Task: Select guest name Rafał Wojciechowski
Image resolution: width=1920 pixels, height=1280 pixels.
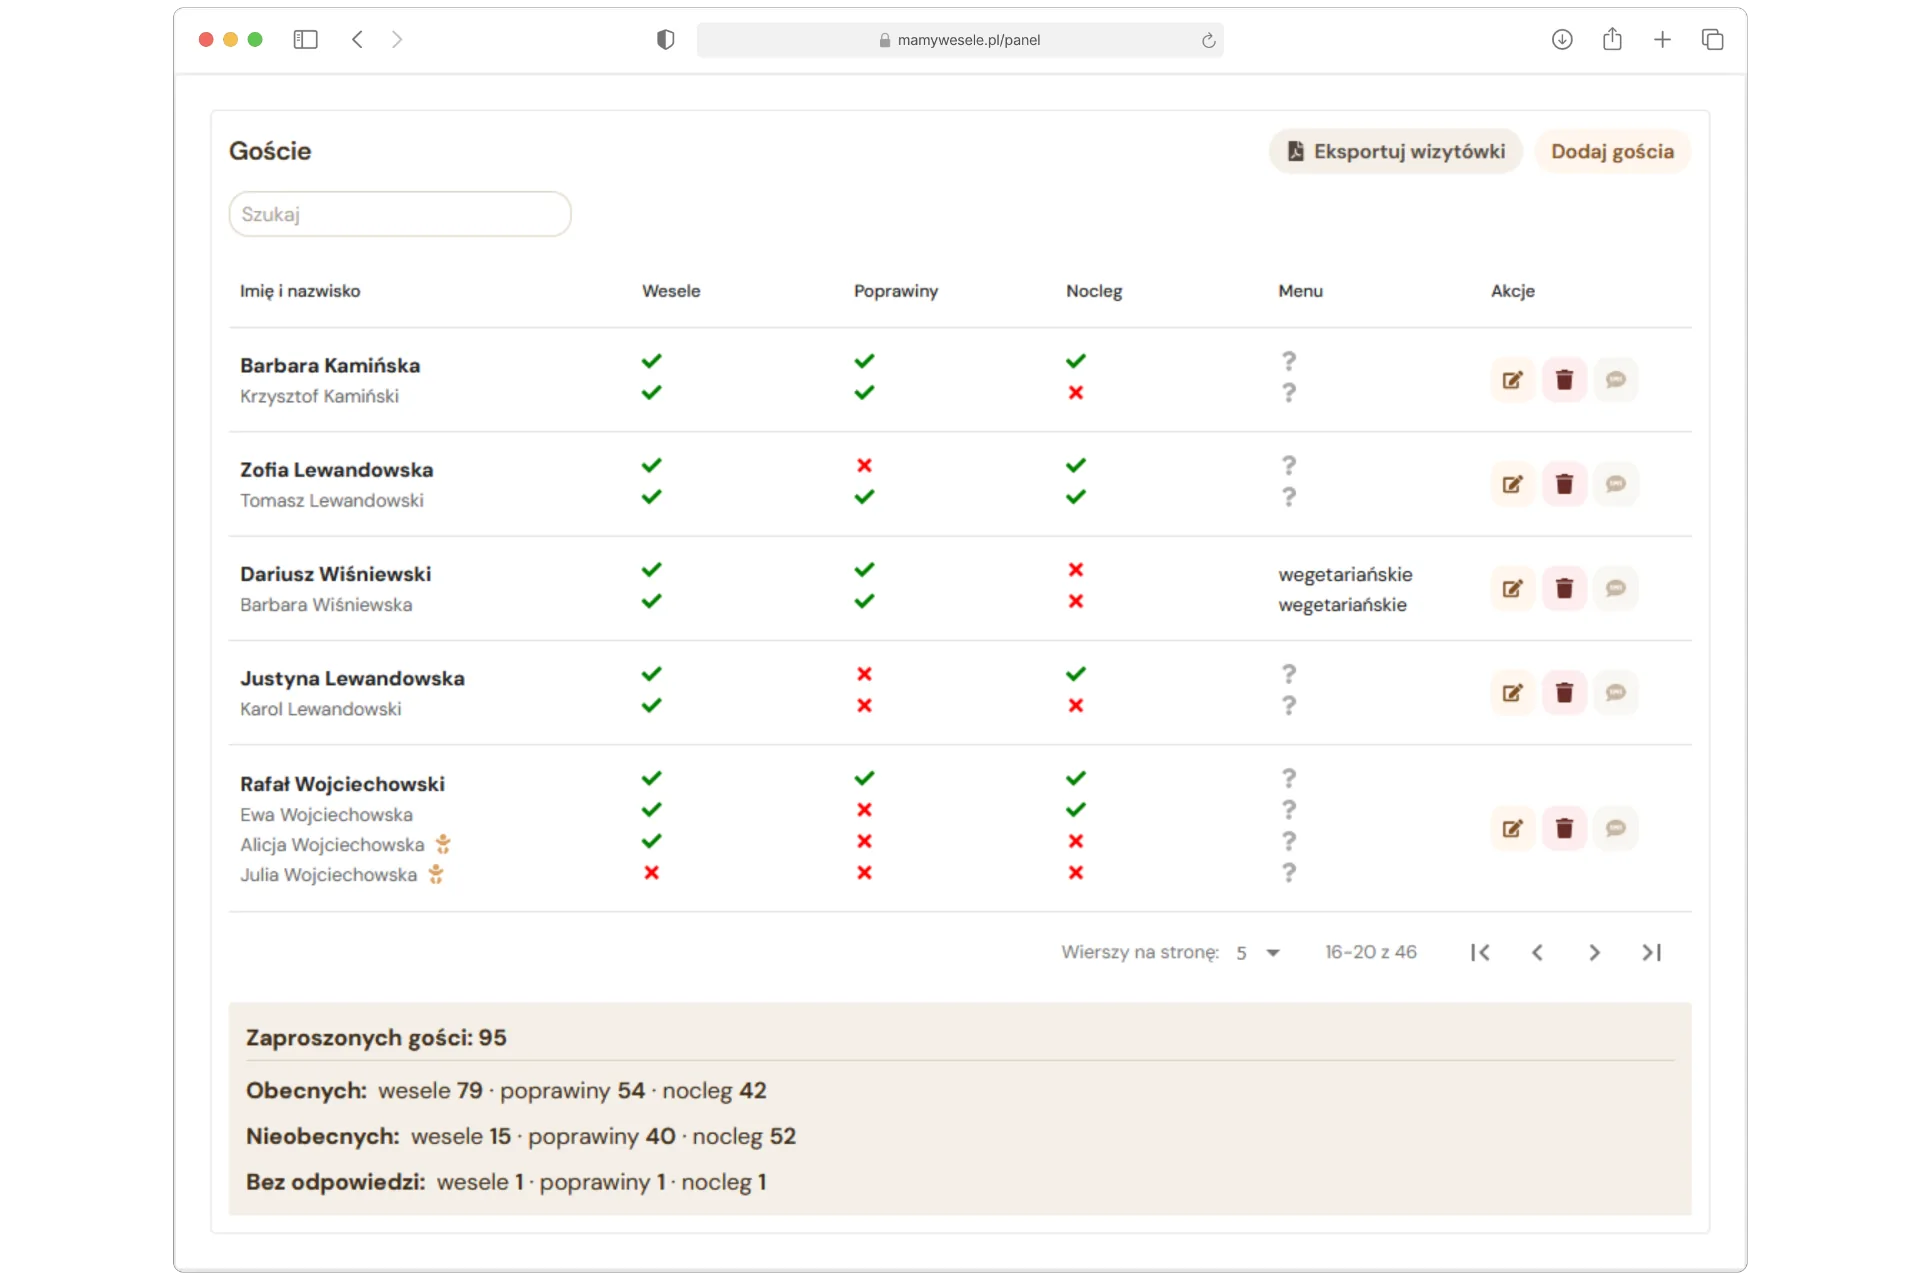Action: pos(342,784)
